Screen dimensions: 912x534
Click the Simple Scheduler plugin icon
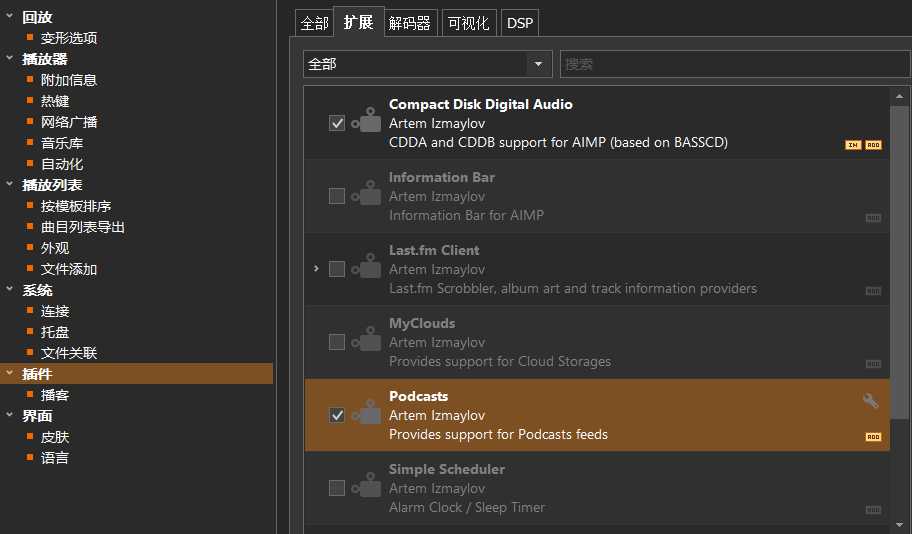369,487
